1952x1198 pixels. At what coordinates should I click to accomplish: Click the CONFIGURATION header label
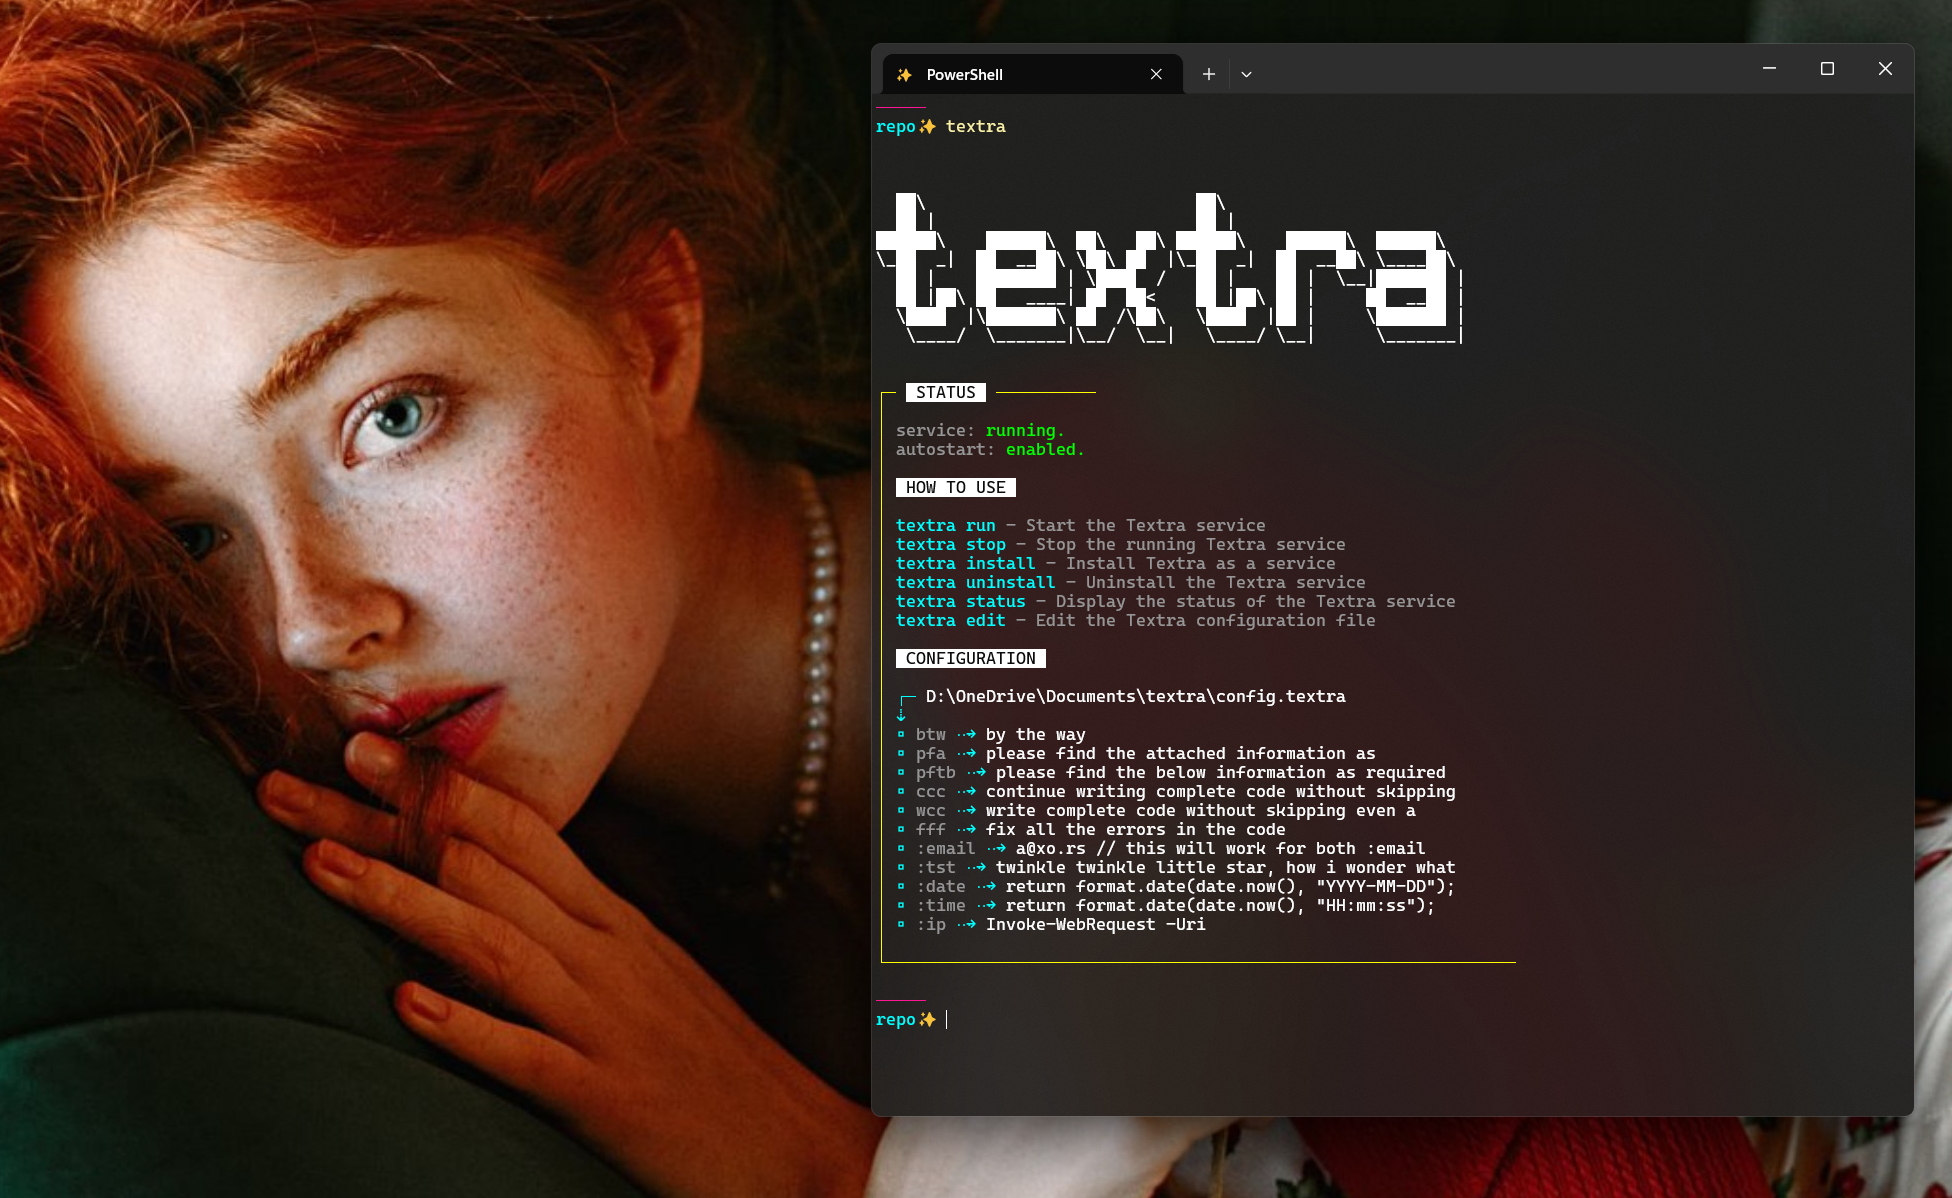pyautogui.click(x=970, y=658)
